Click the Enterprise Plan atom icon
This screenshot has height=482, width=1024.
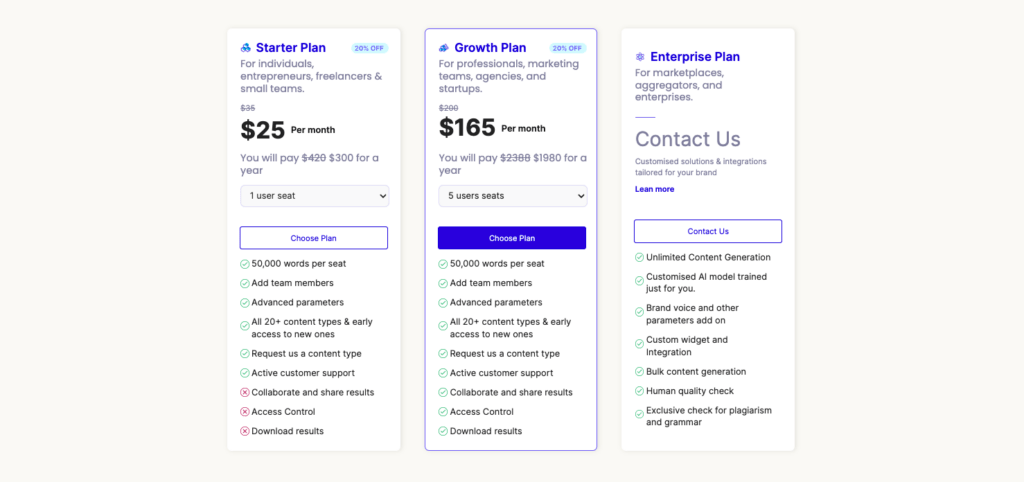(x=640, y=57)
